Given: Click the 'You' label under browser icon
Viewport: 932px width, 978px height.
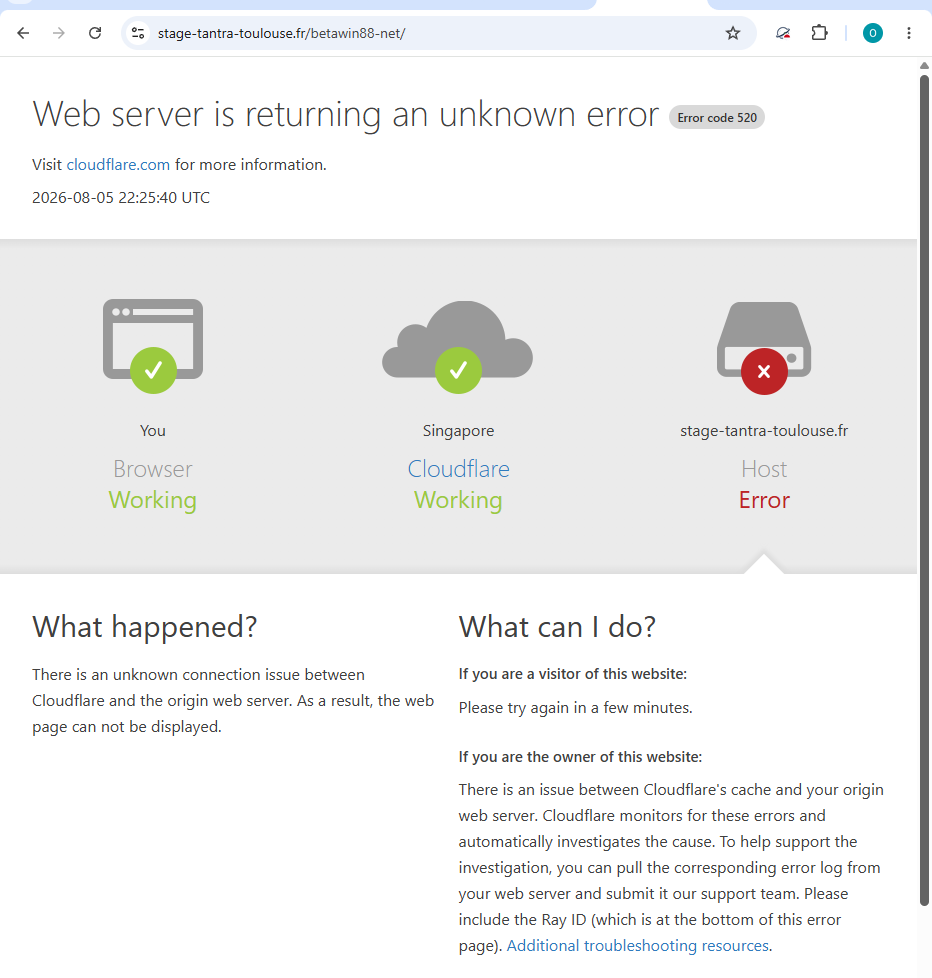Looking at the screenshot, I should tap(153, 431).
